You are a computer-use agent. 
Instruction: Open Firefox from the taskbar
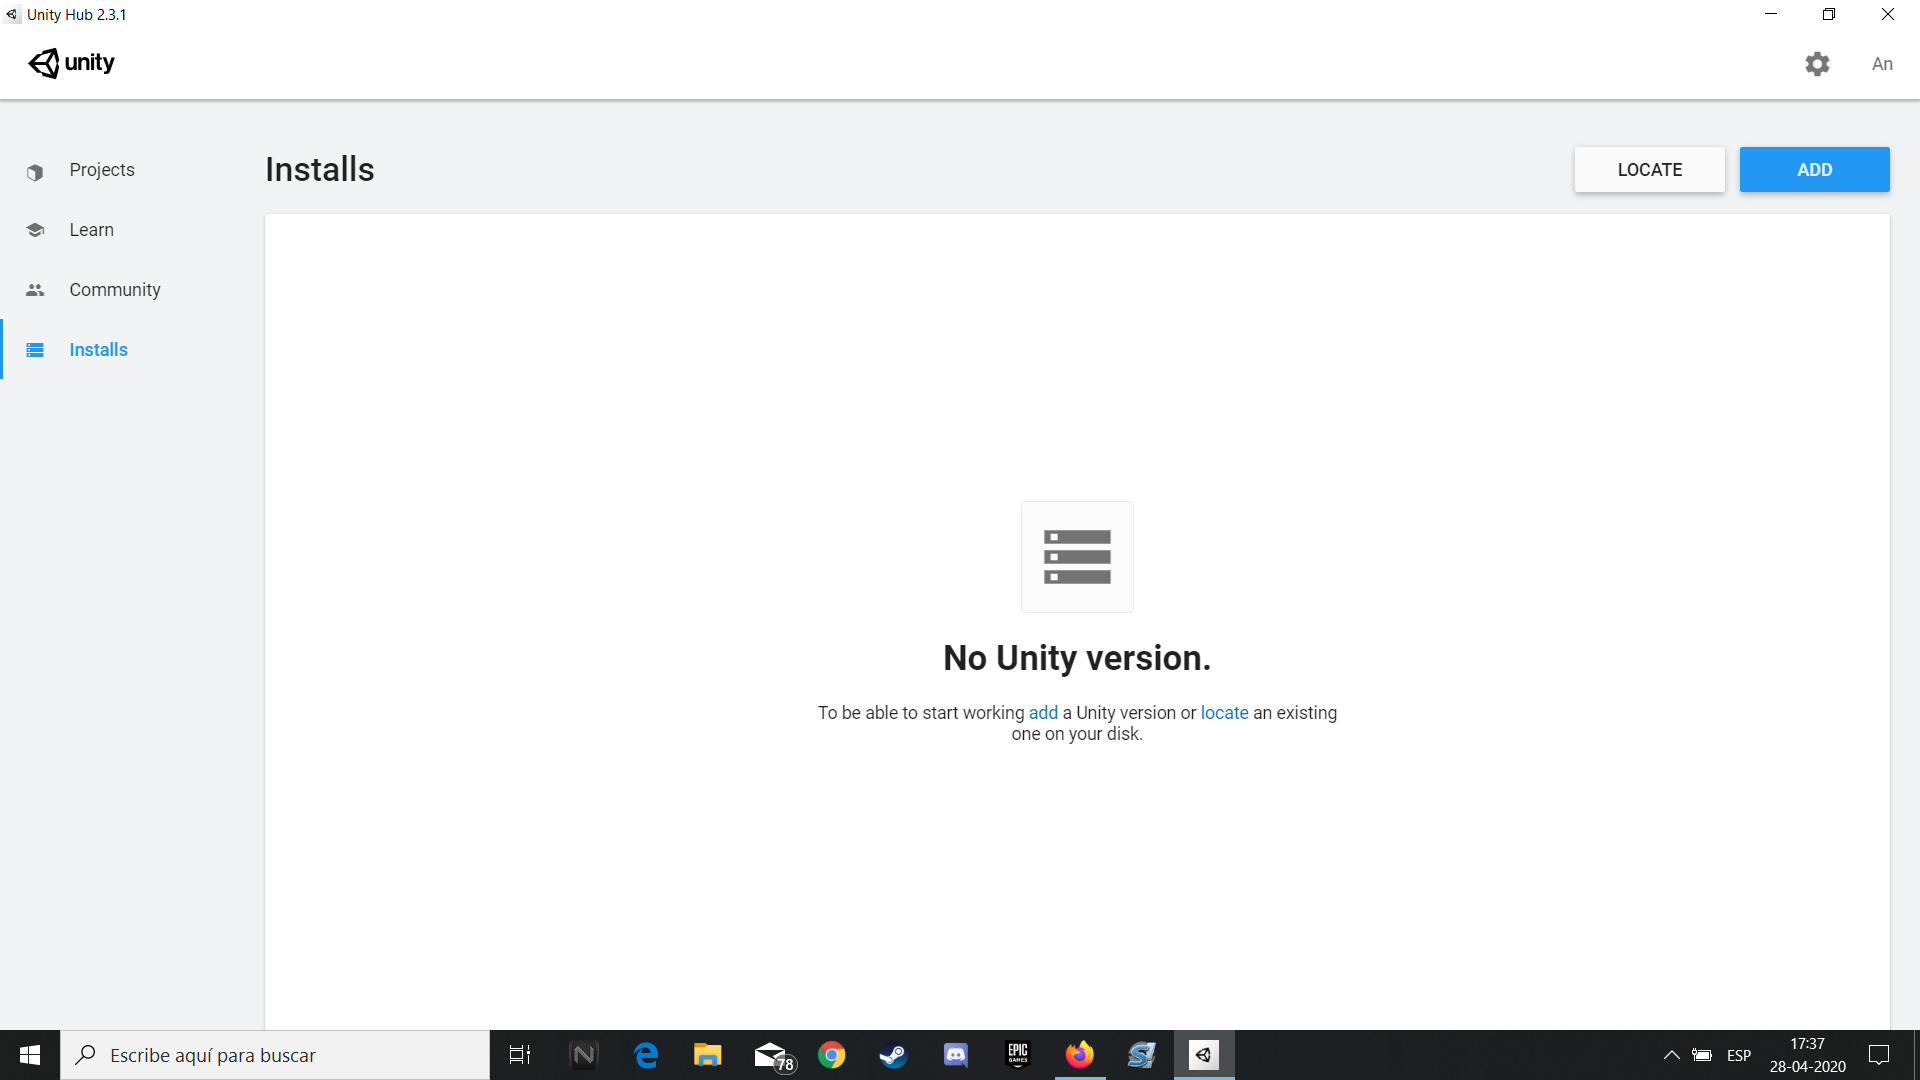click(1079, 1054)
